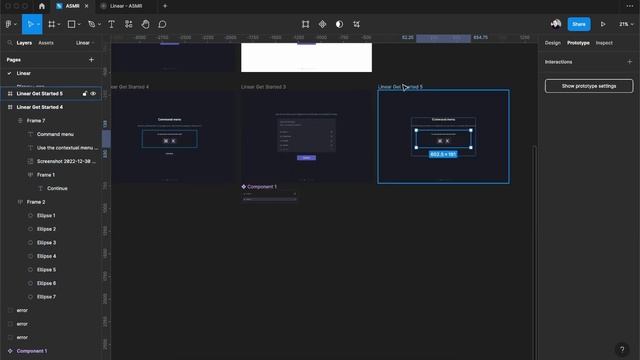640x360 pixels.
Task: Select the Pen tool
Action: [92, 24]
